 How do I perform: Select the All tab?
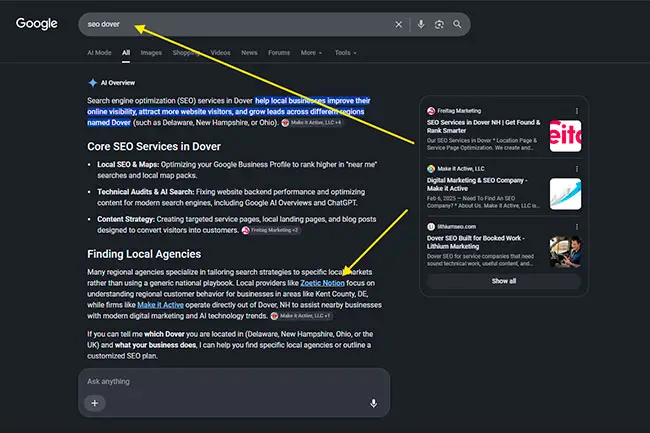click(x=126, y=53)
